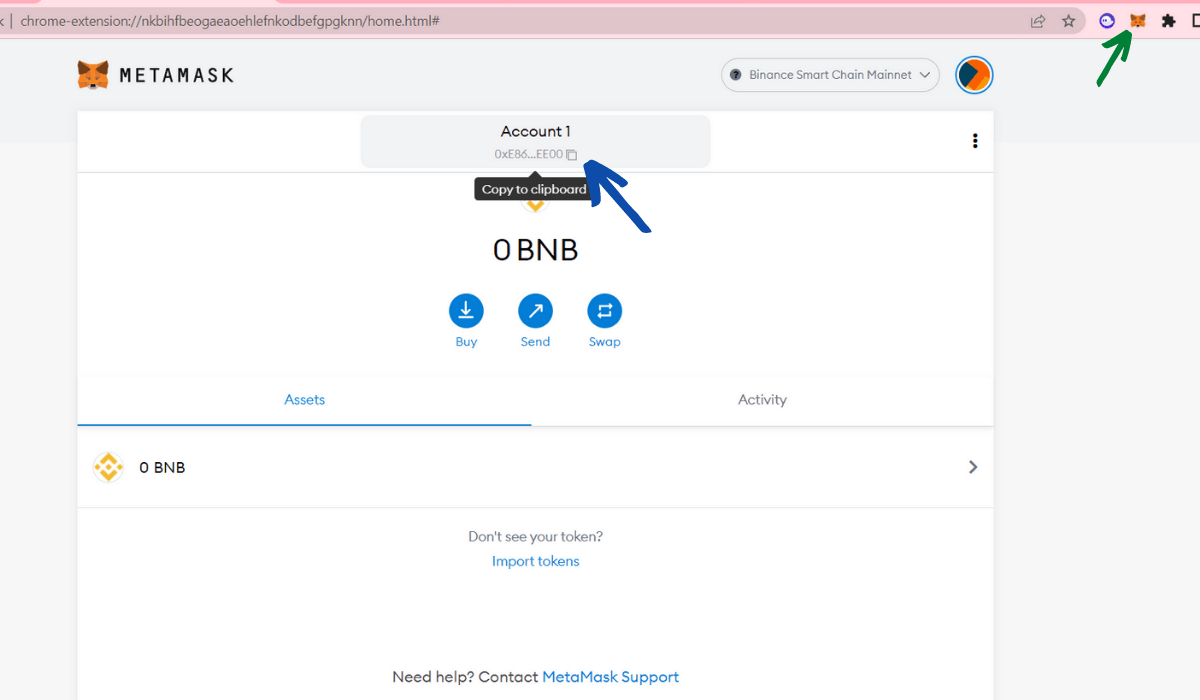Click the Send button
This screenshot has width=1200, height=700.
point(535,322)
